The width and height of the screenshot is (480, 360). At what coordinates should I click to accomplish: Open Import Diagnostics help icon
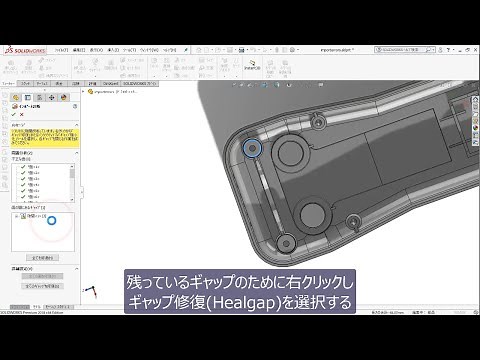coord(75,106)
